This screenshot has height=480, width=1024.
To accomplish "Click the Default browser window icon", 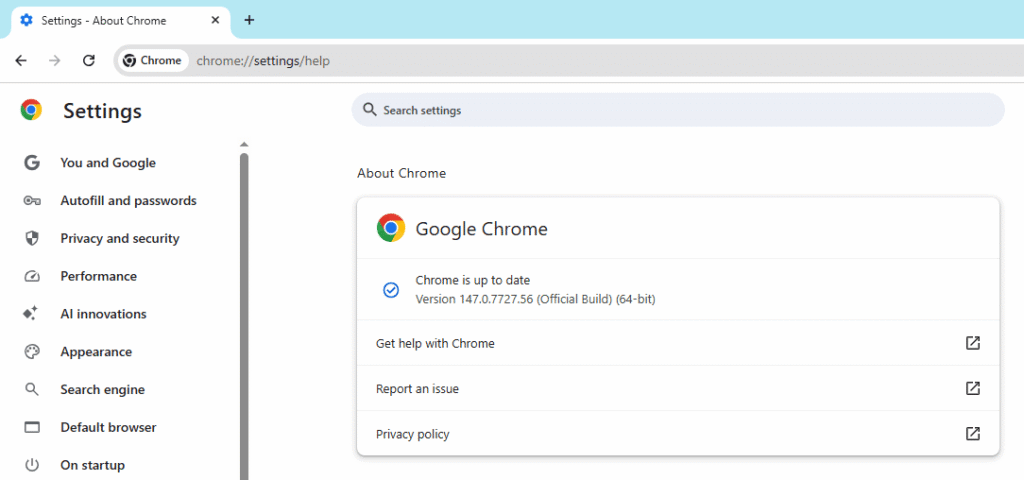I will click(32, 428).
